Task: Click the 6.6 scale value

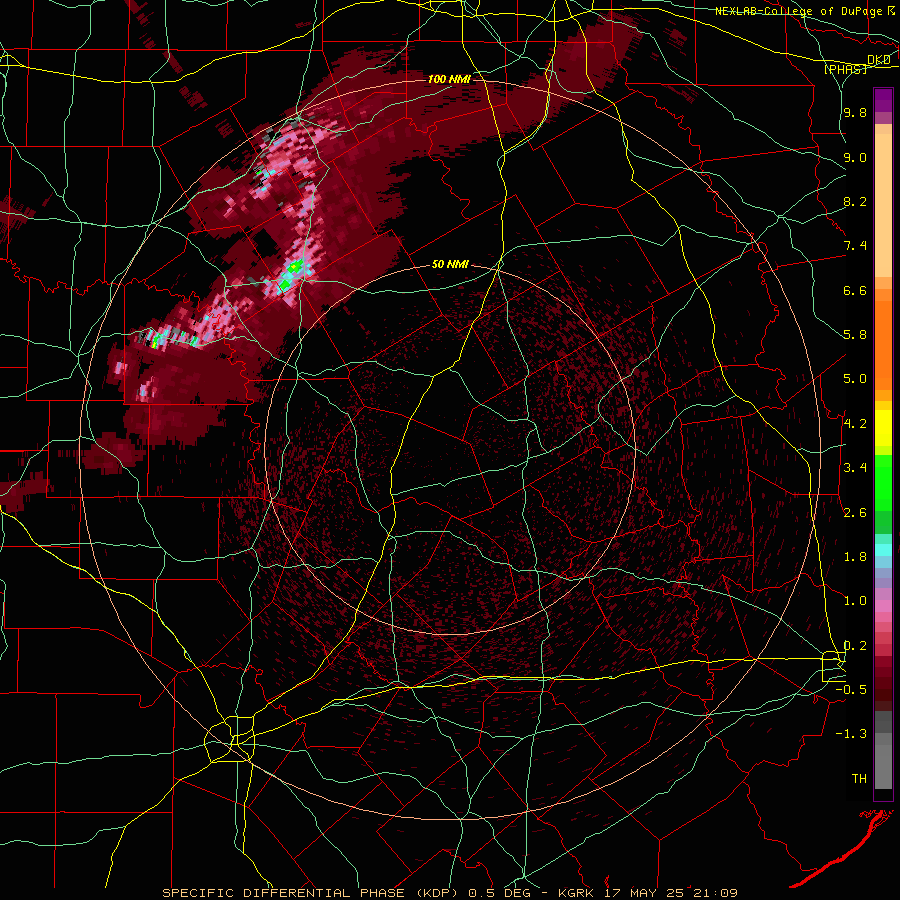Action: coord(855,290)
